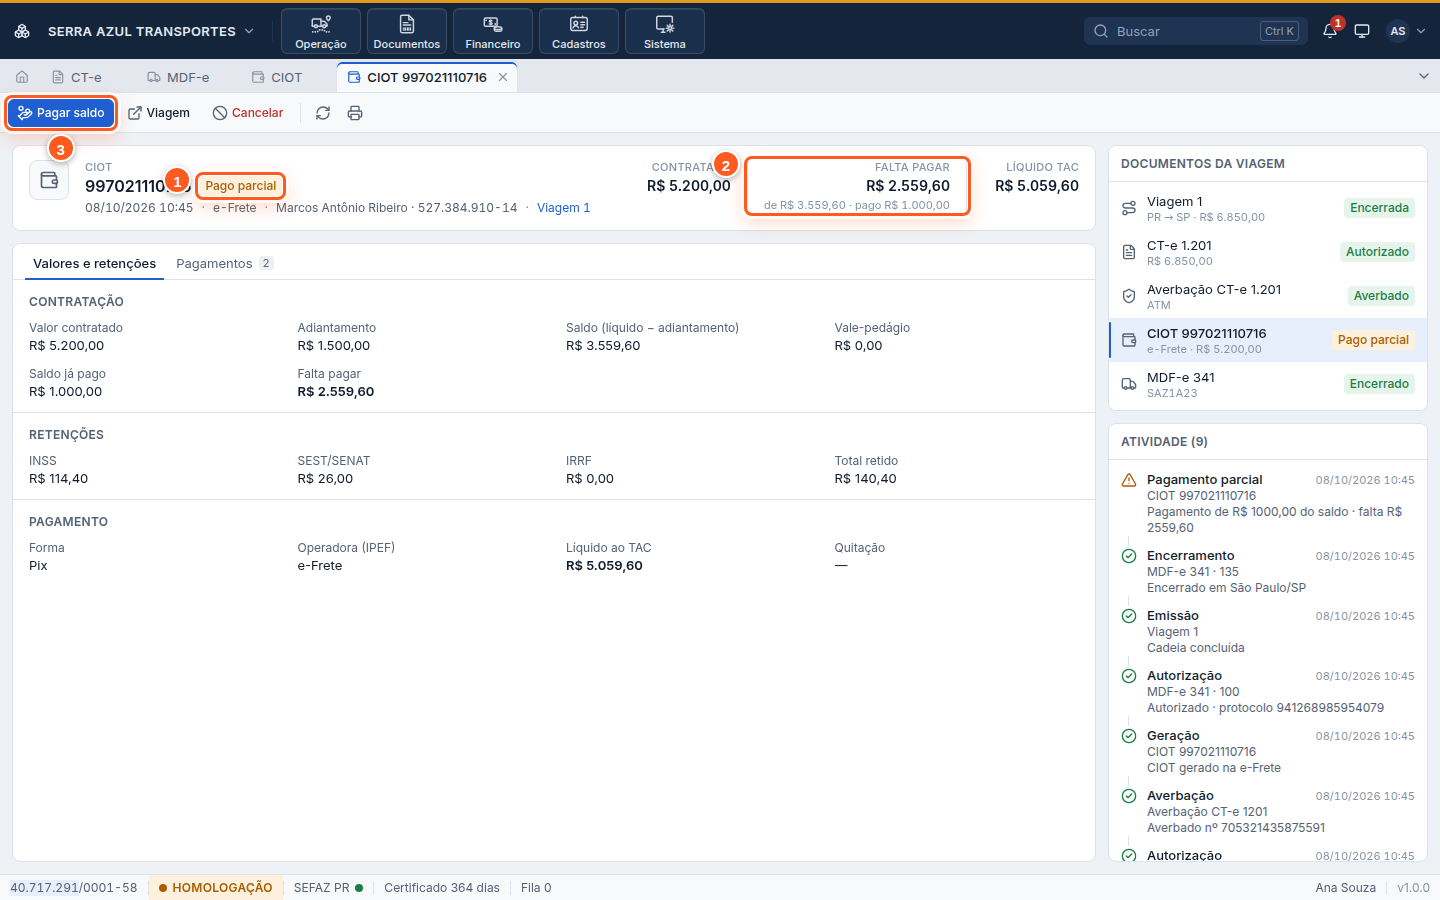Open CT-e 1.201 document row
This screenshot has width=1440, height=900.
click(1268, 252)
